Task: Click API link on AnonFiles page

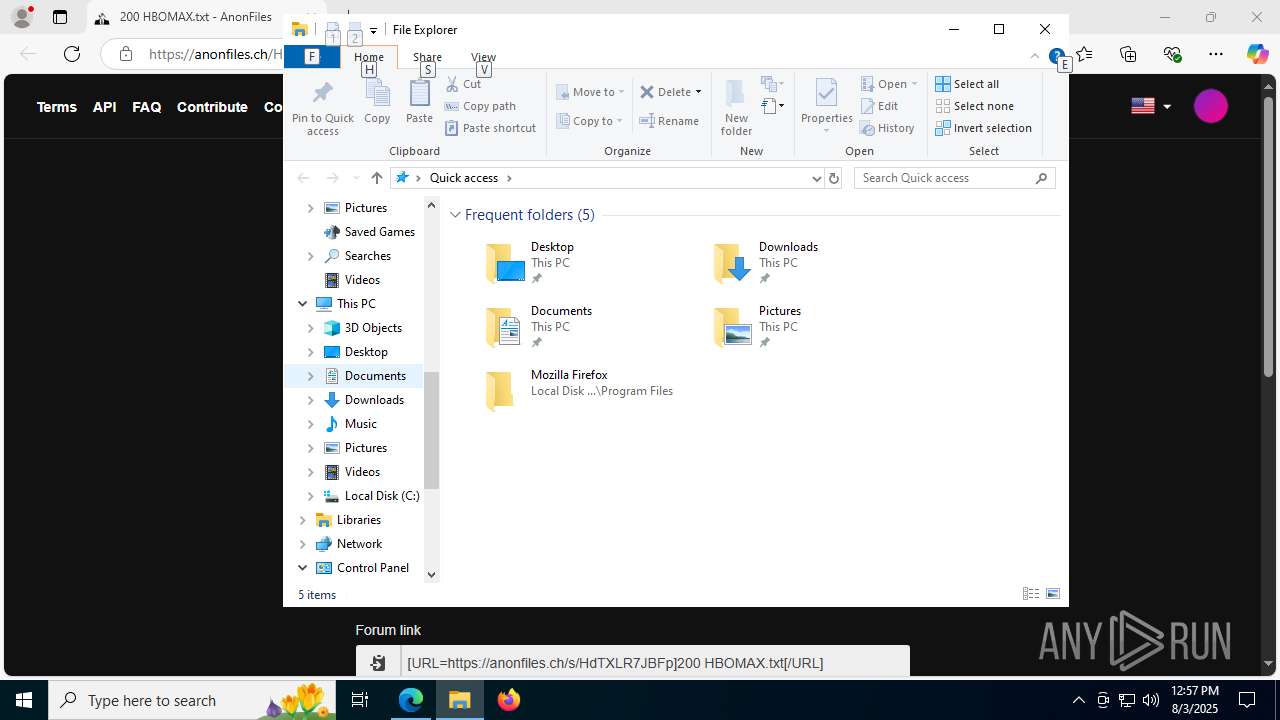Action: [105, 107]
